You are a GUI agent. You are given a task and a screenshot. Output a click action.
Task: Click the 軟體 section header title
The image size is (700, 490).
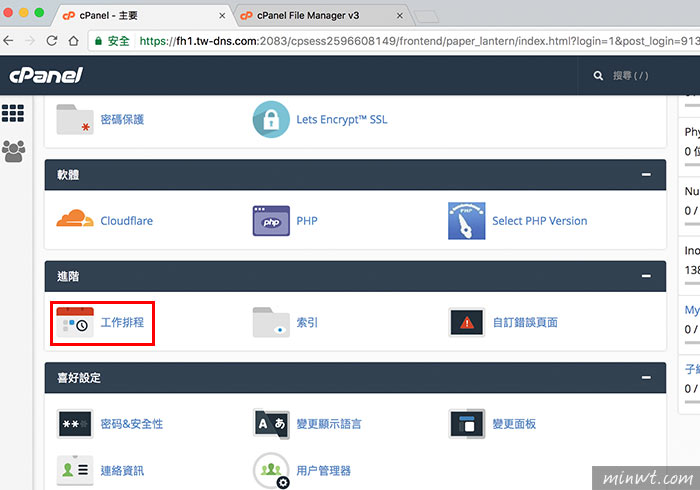click(x=68, y=174)
